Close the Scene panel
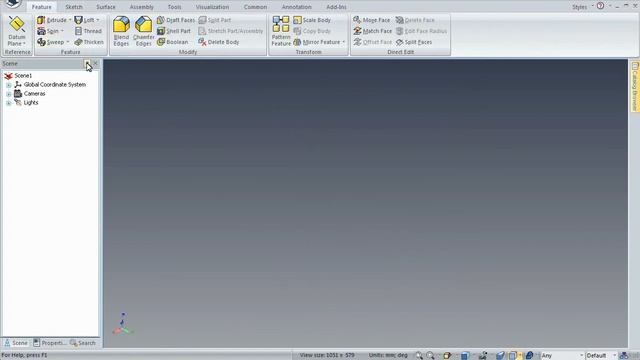 pos(96,63)
